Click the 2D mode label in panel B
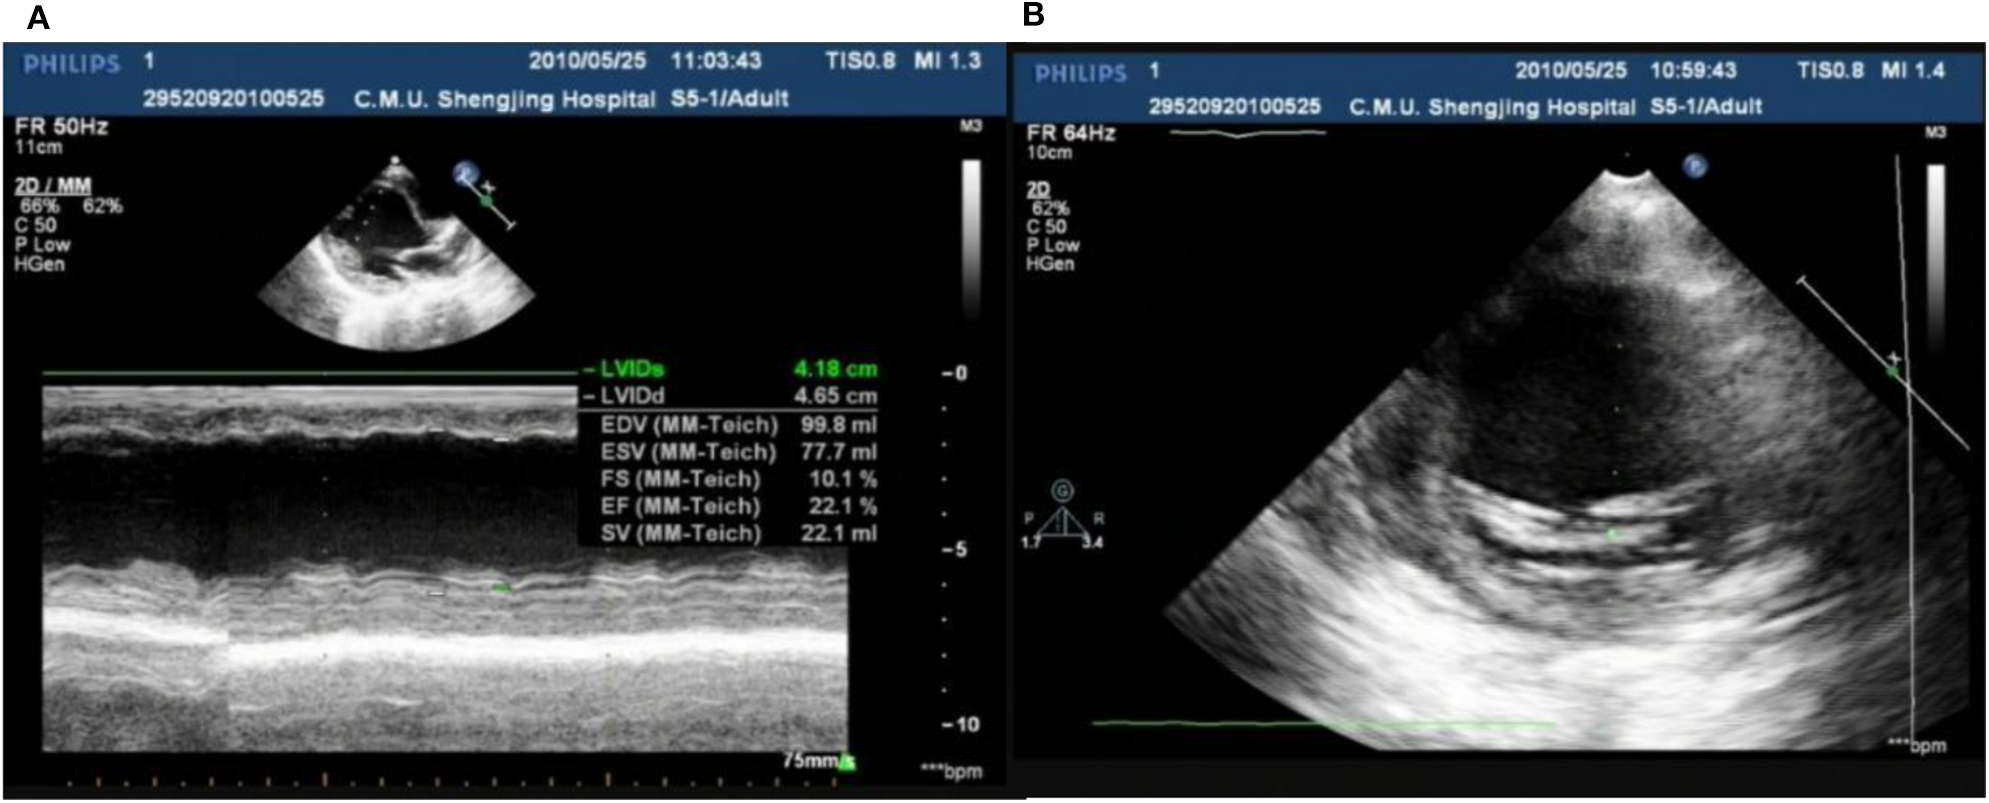Image resolution: width=1989 pixels, height=803 pixels. (1037, 189)
